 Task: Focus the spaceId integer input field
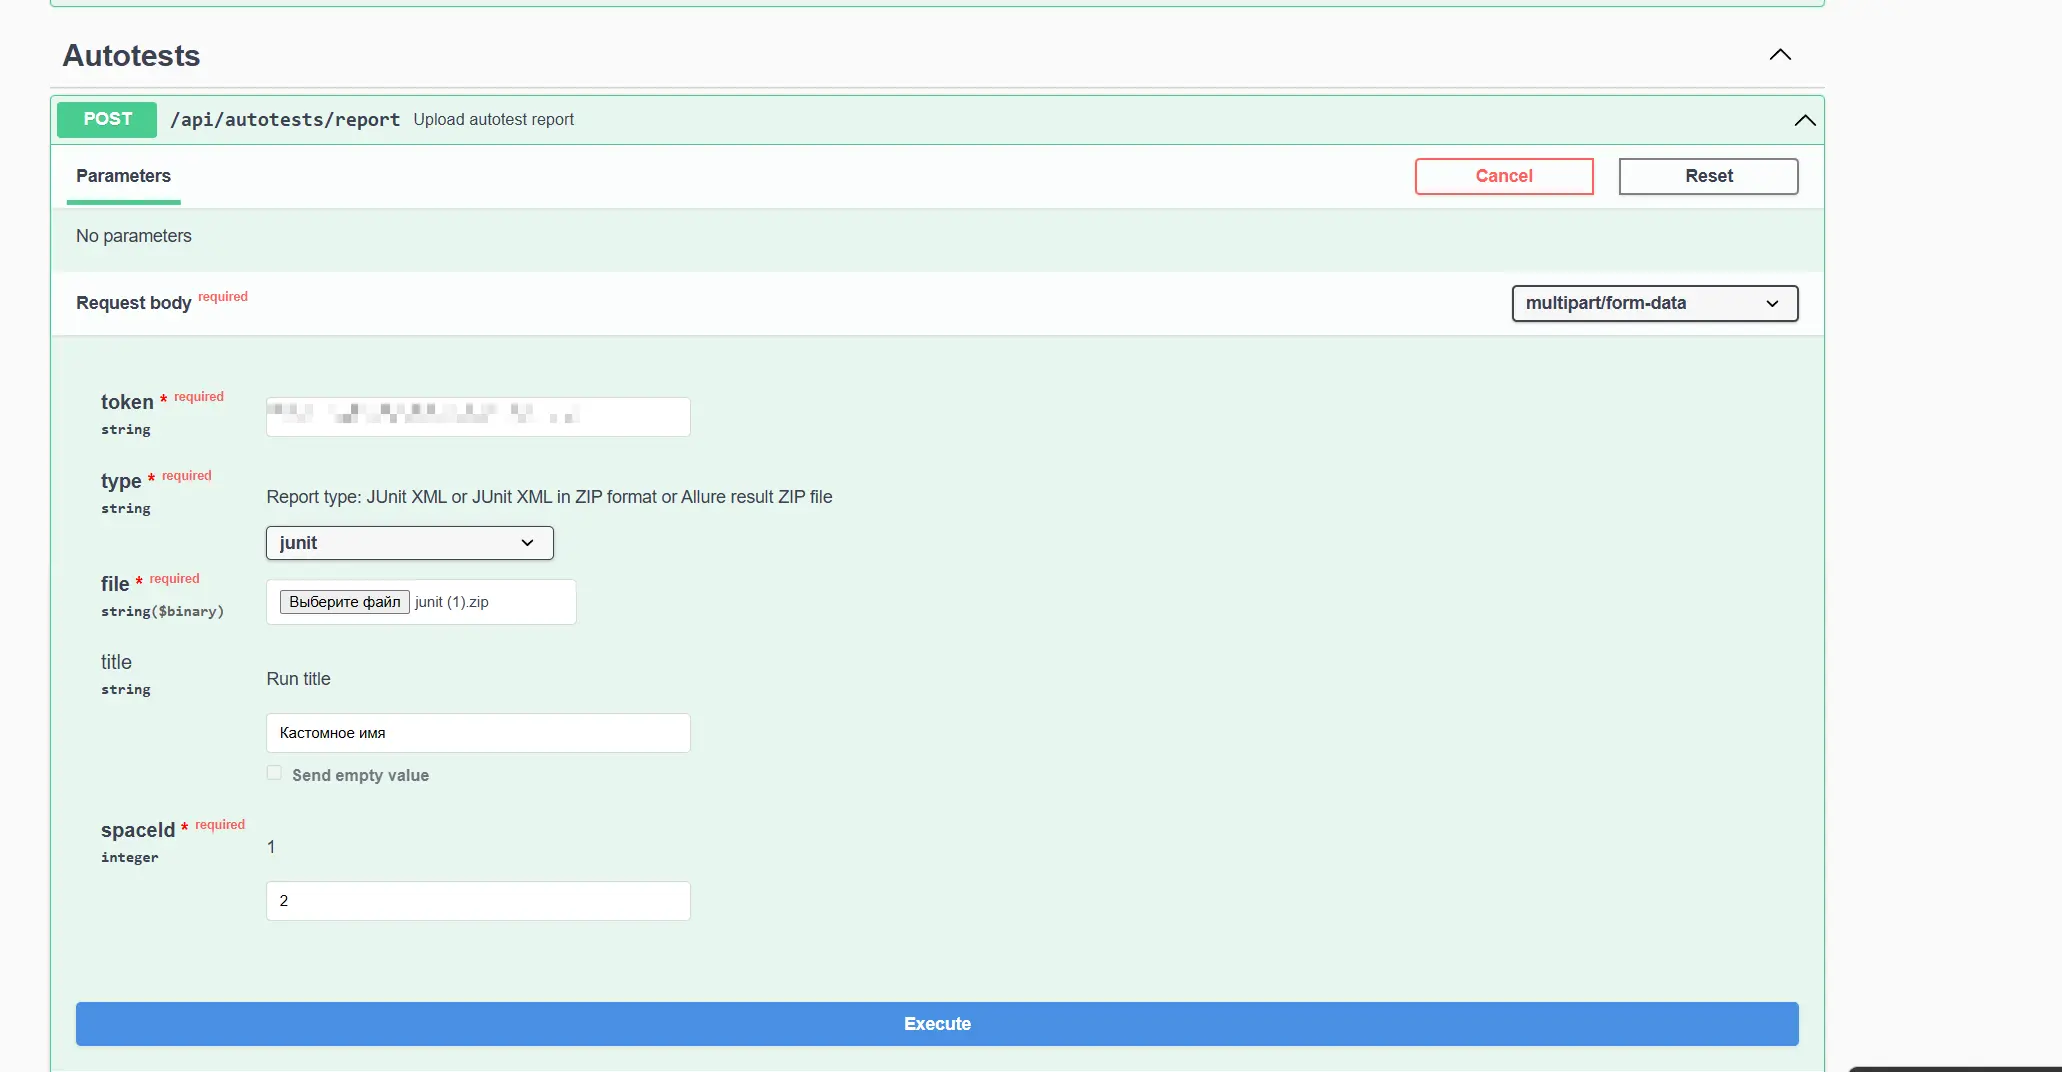tap(478, 901)
